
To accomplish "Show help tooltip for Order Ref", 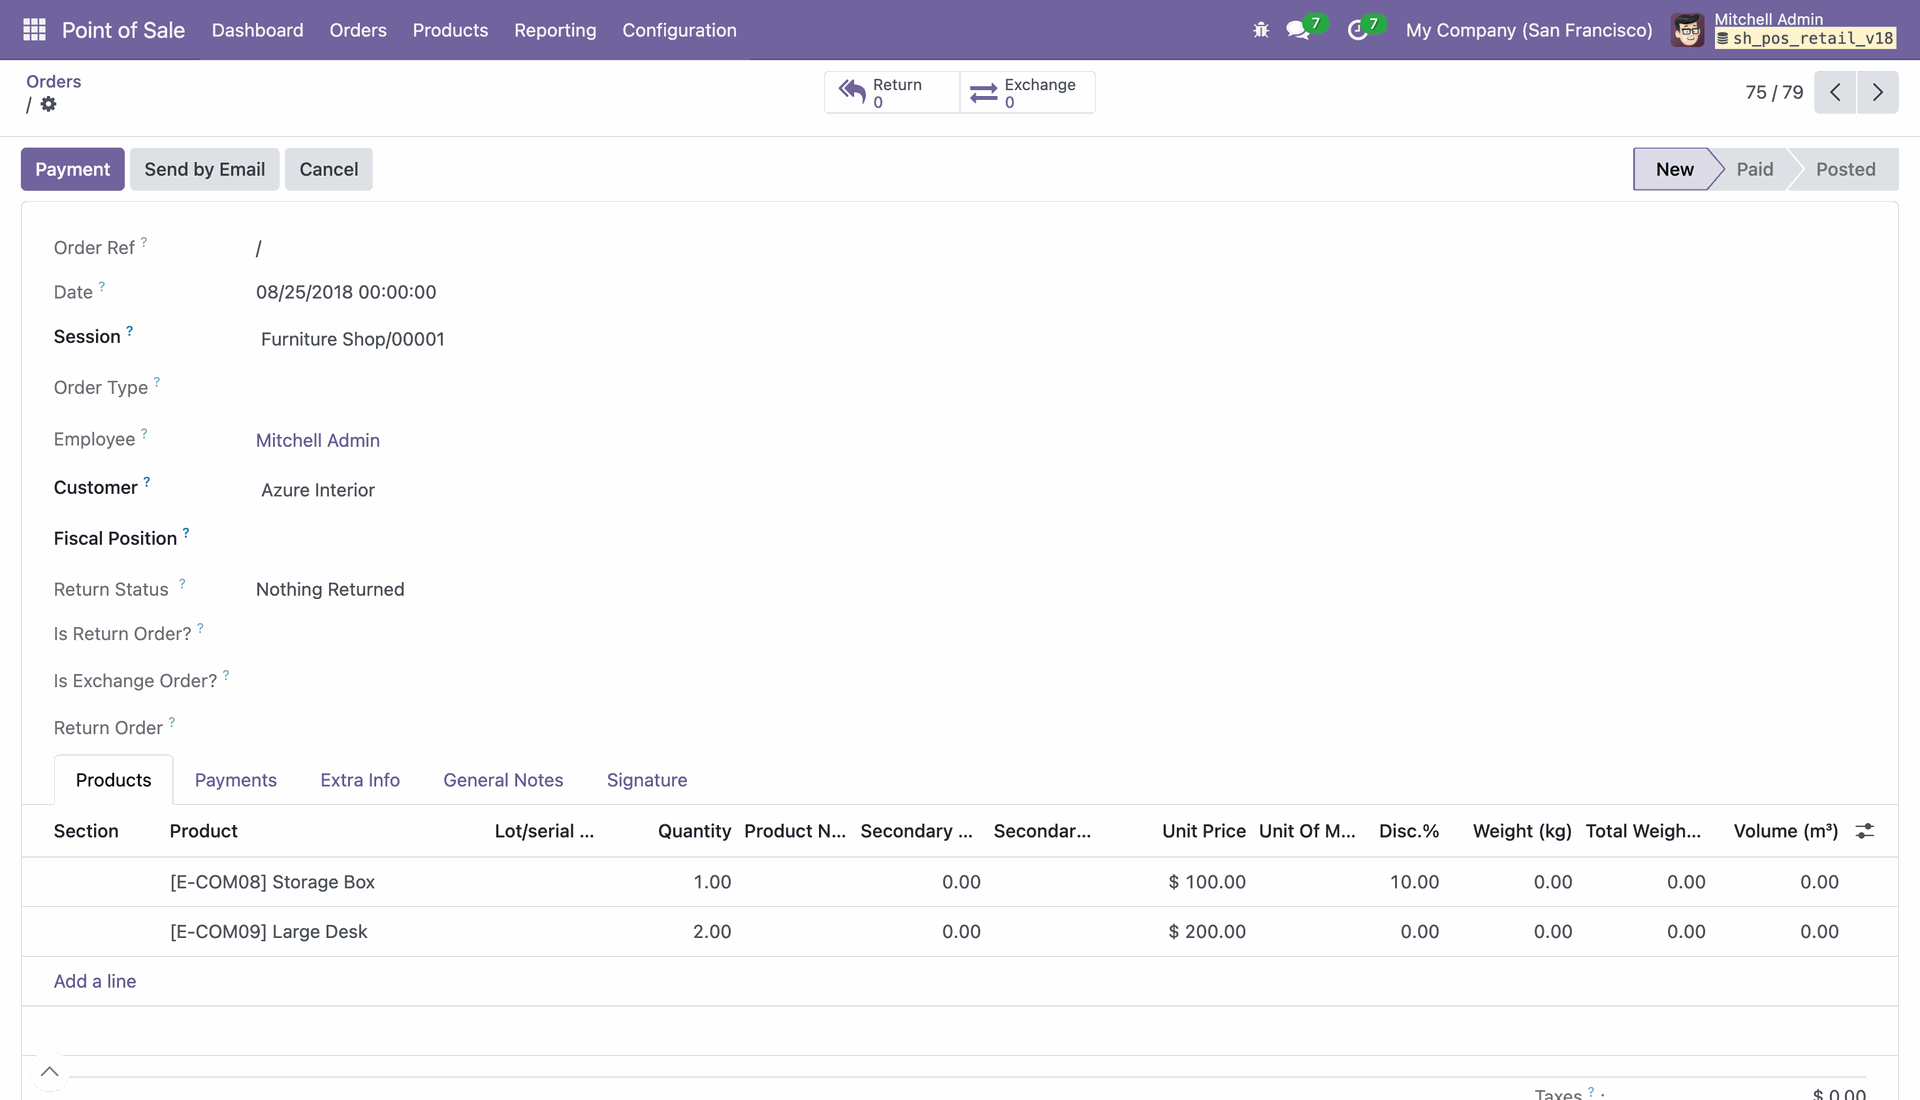I will click(x=144, y=241).
